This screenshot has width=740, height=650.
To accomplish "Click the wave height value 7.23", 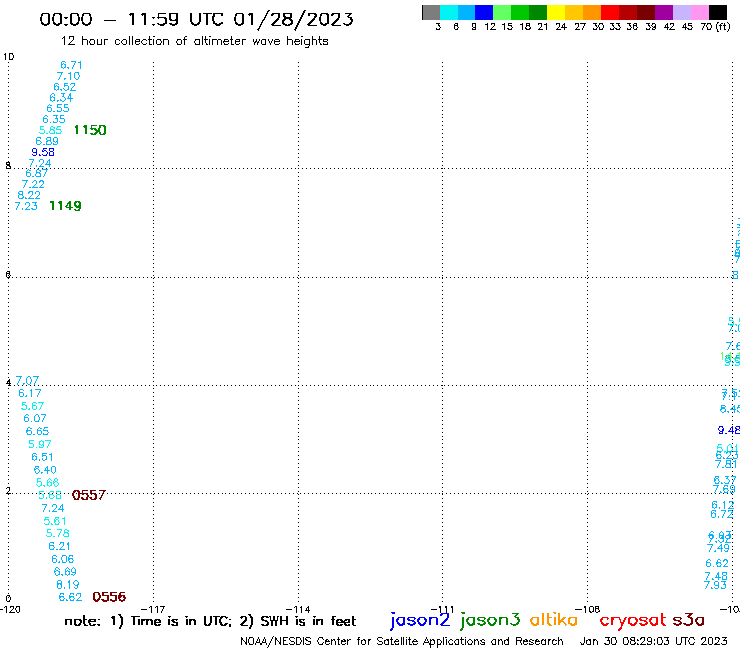I will (x=26, y=206).
